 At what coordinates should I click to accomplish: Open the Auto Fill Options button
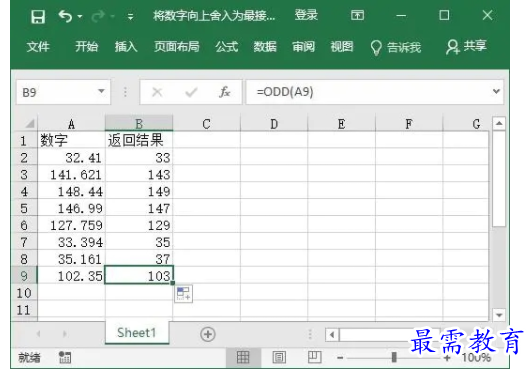pos(184,293)
